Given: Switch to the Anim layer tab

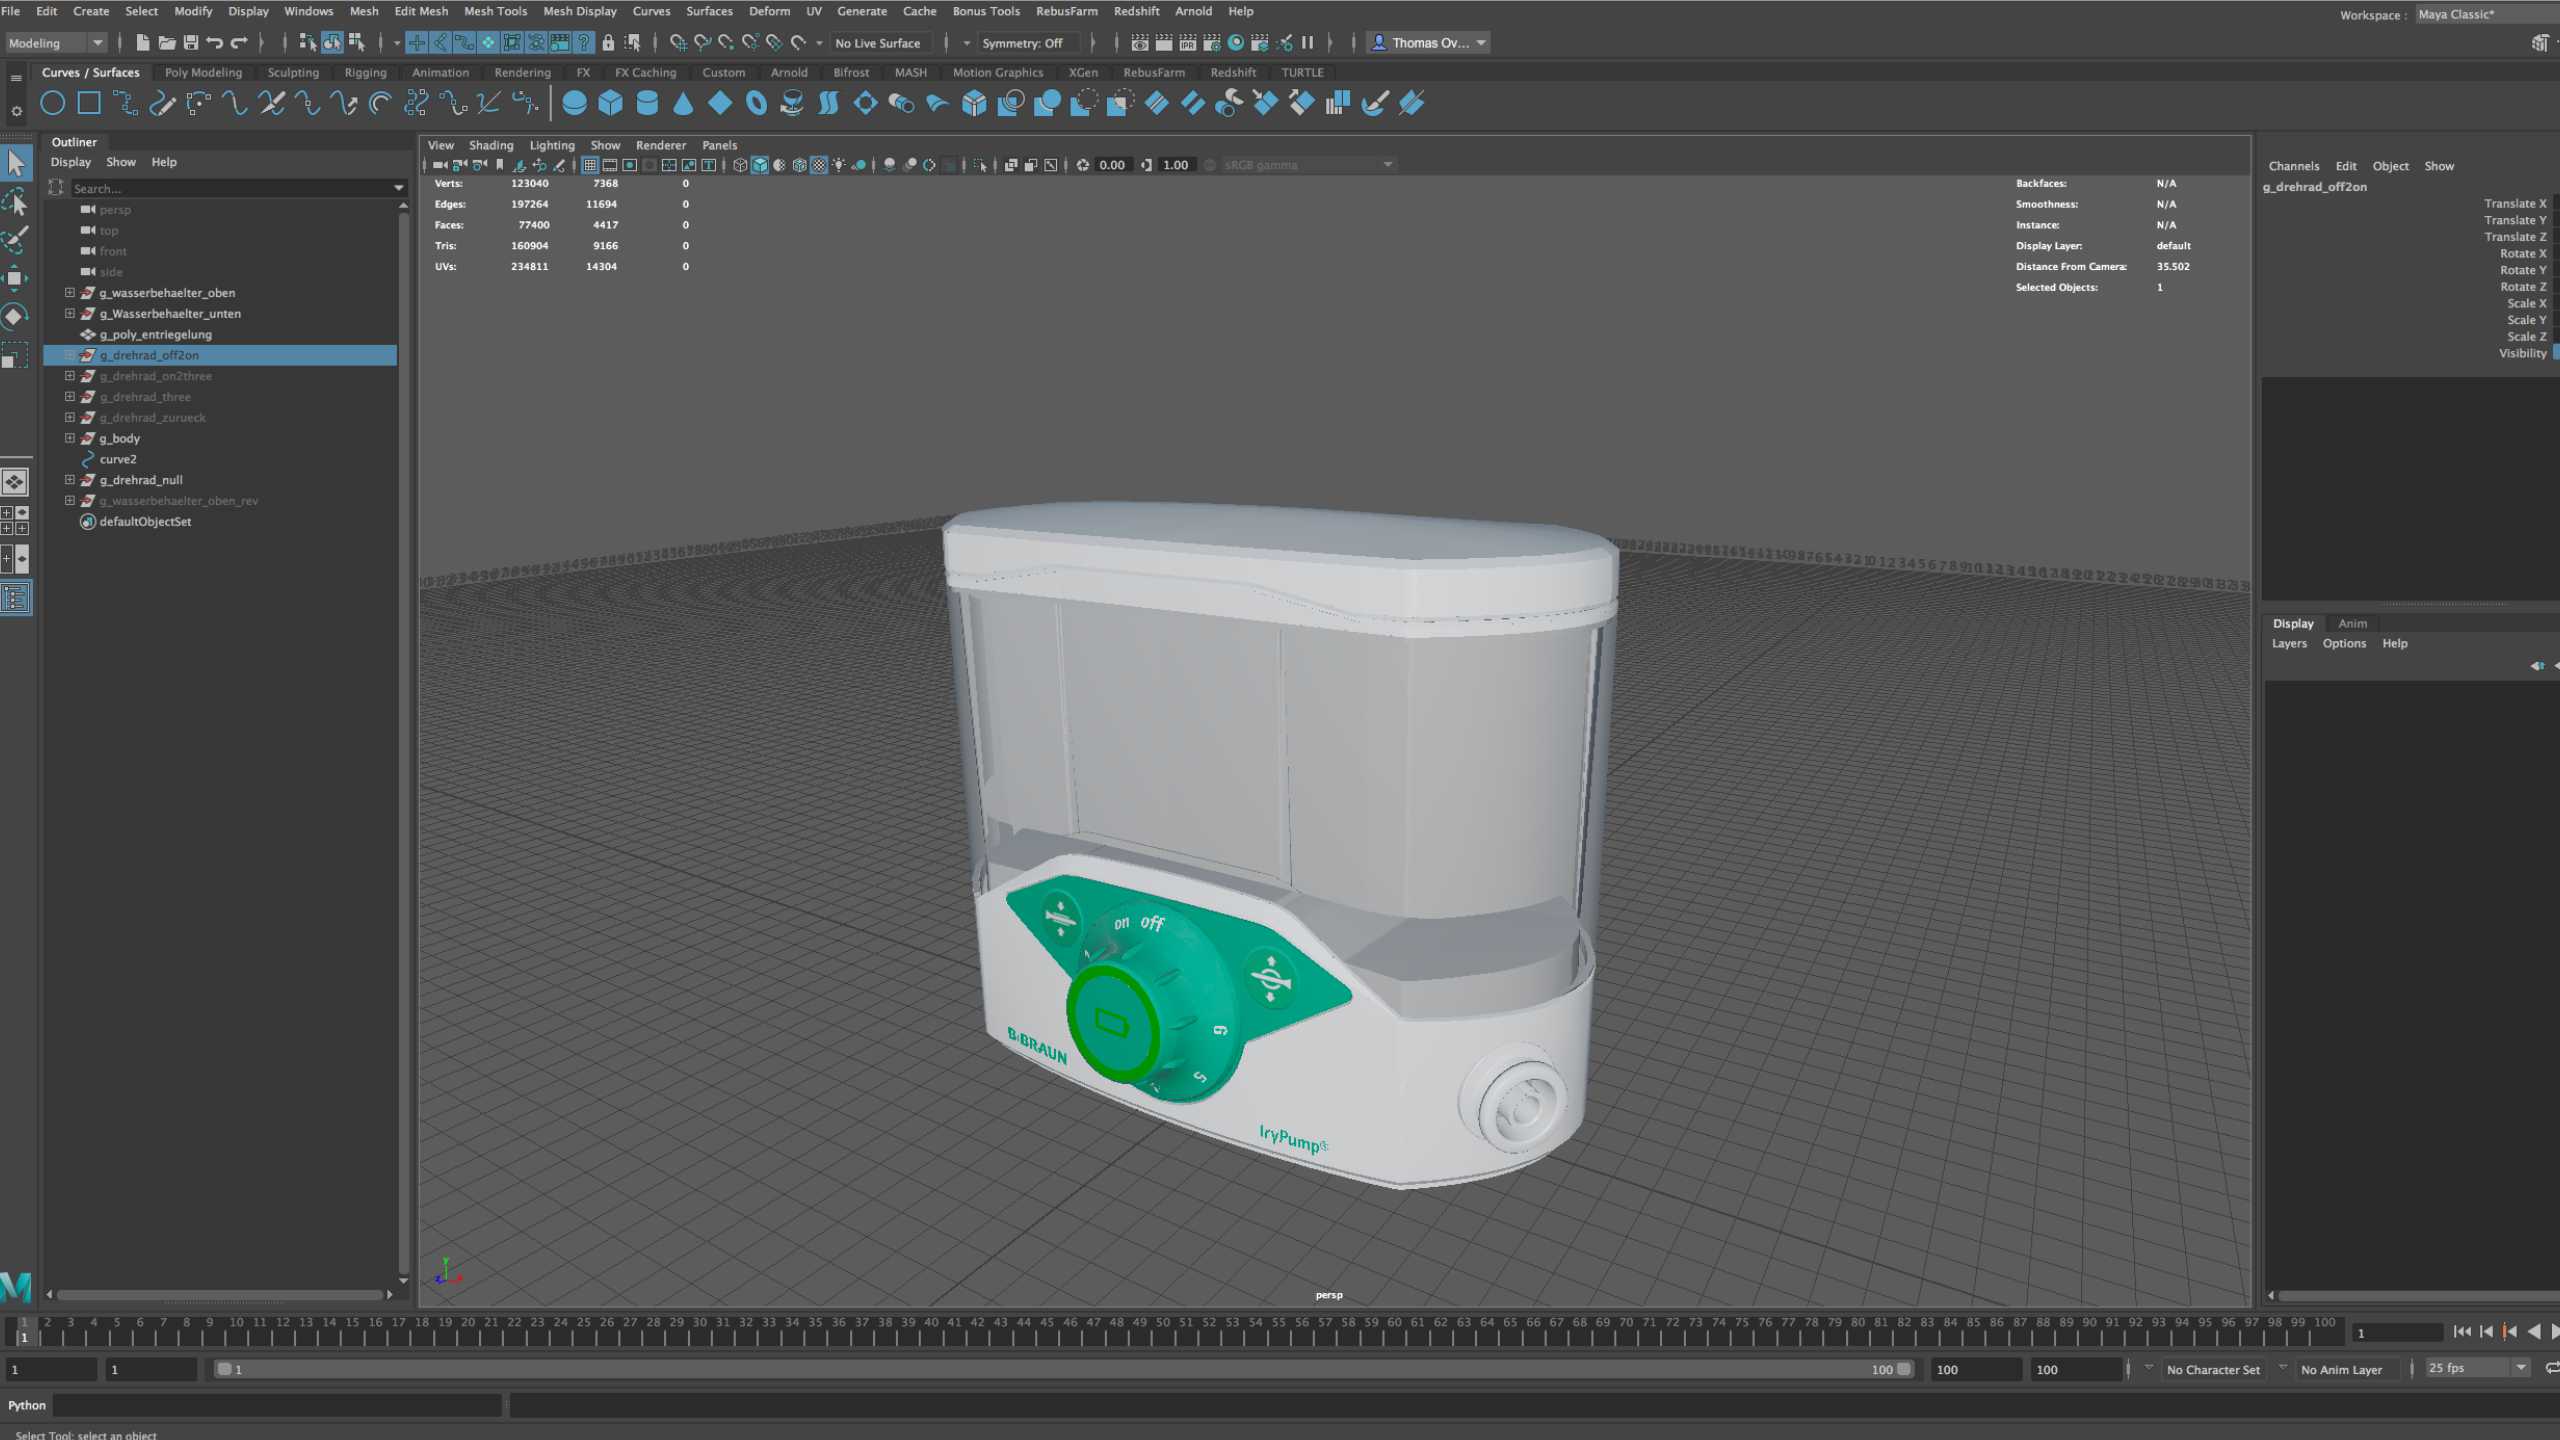Looking at the screenshot, I should tap(2352, 623).
